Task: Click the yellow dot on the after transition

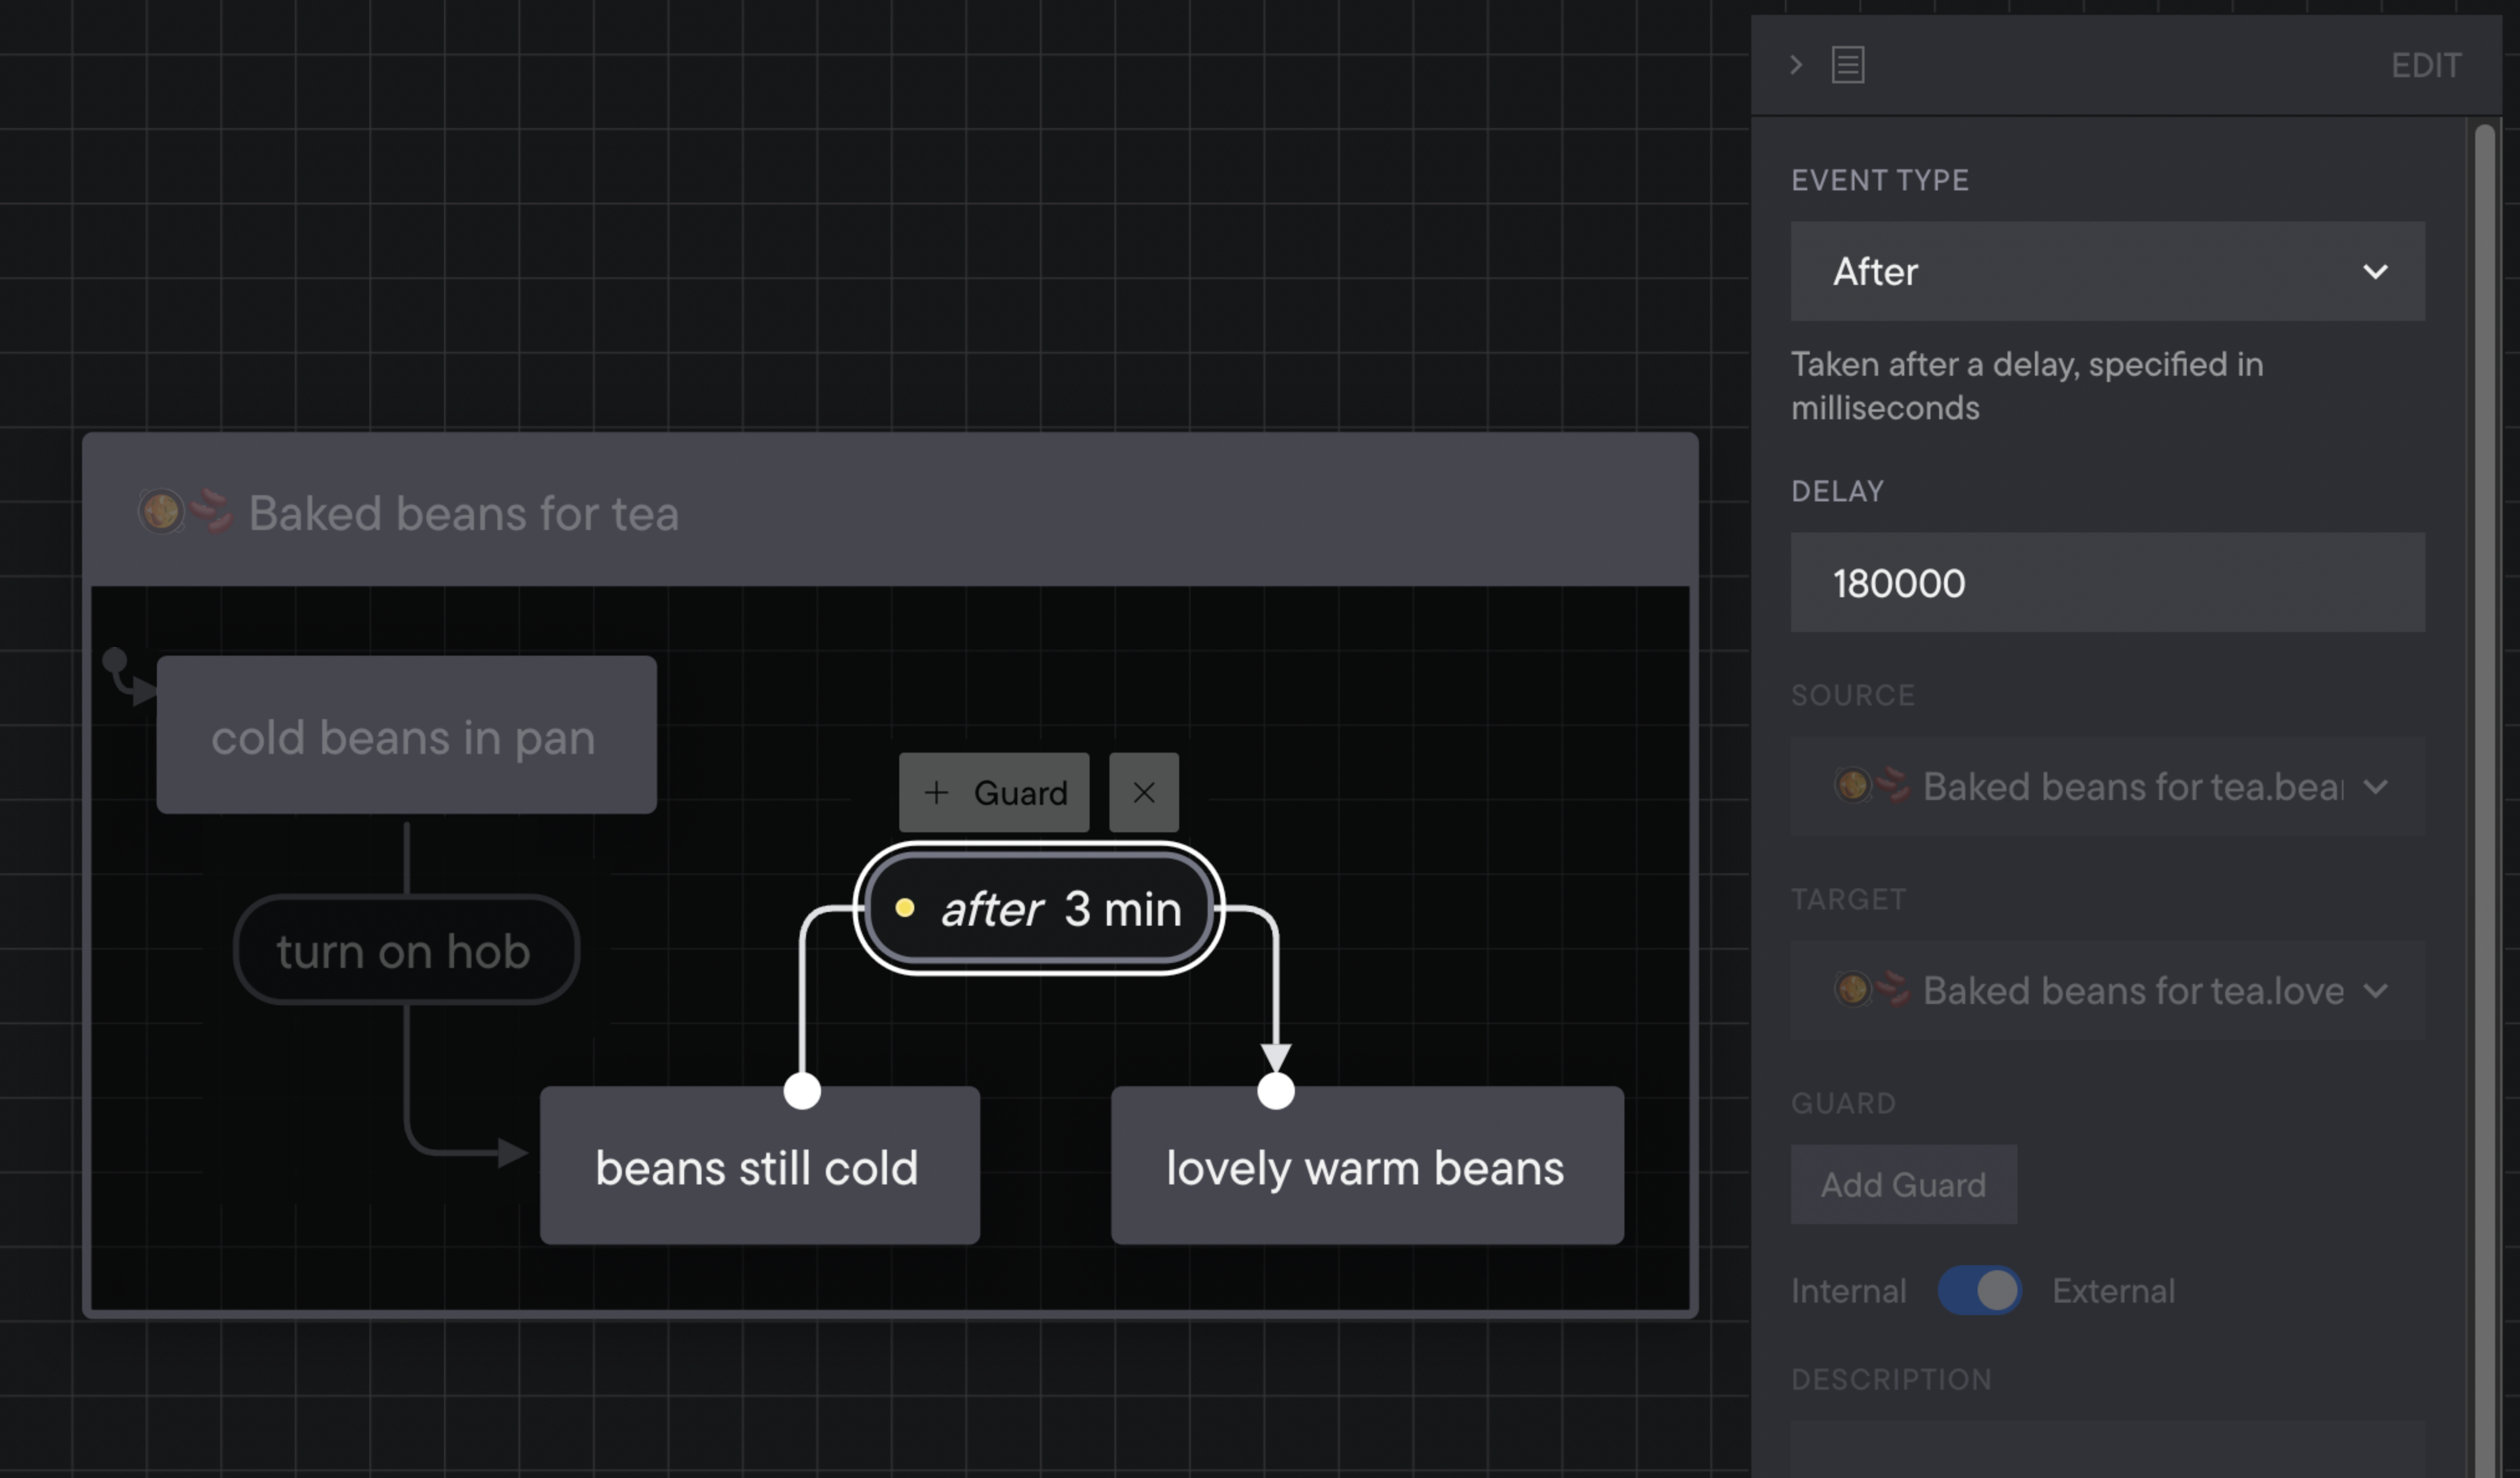Action: pos(906,908)
